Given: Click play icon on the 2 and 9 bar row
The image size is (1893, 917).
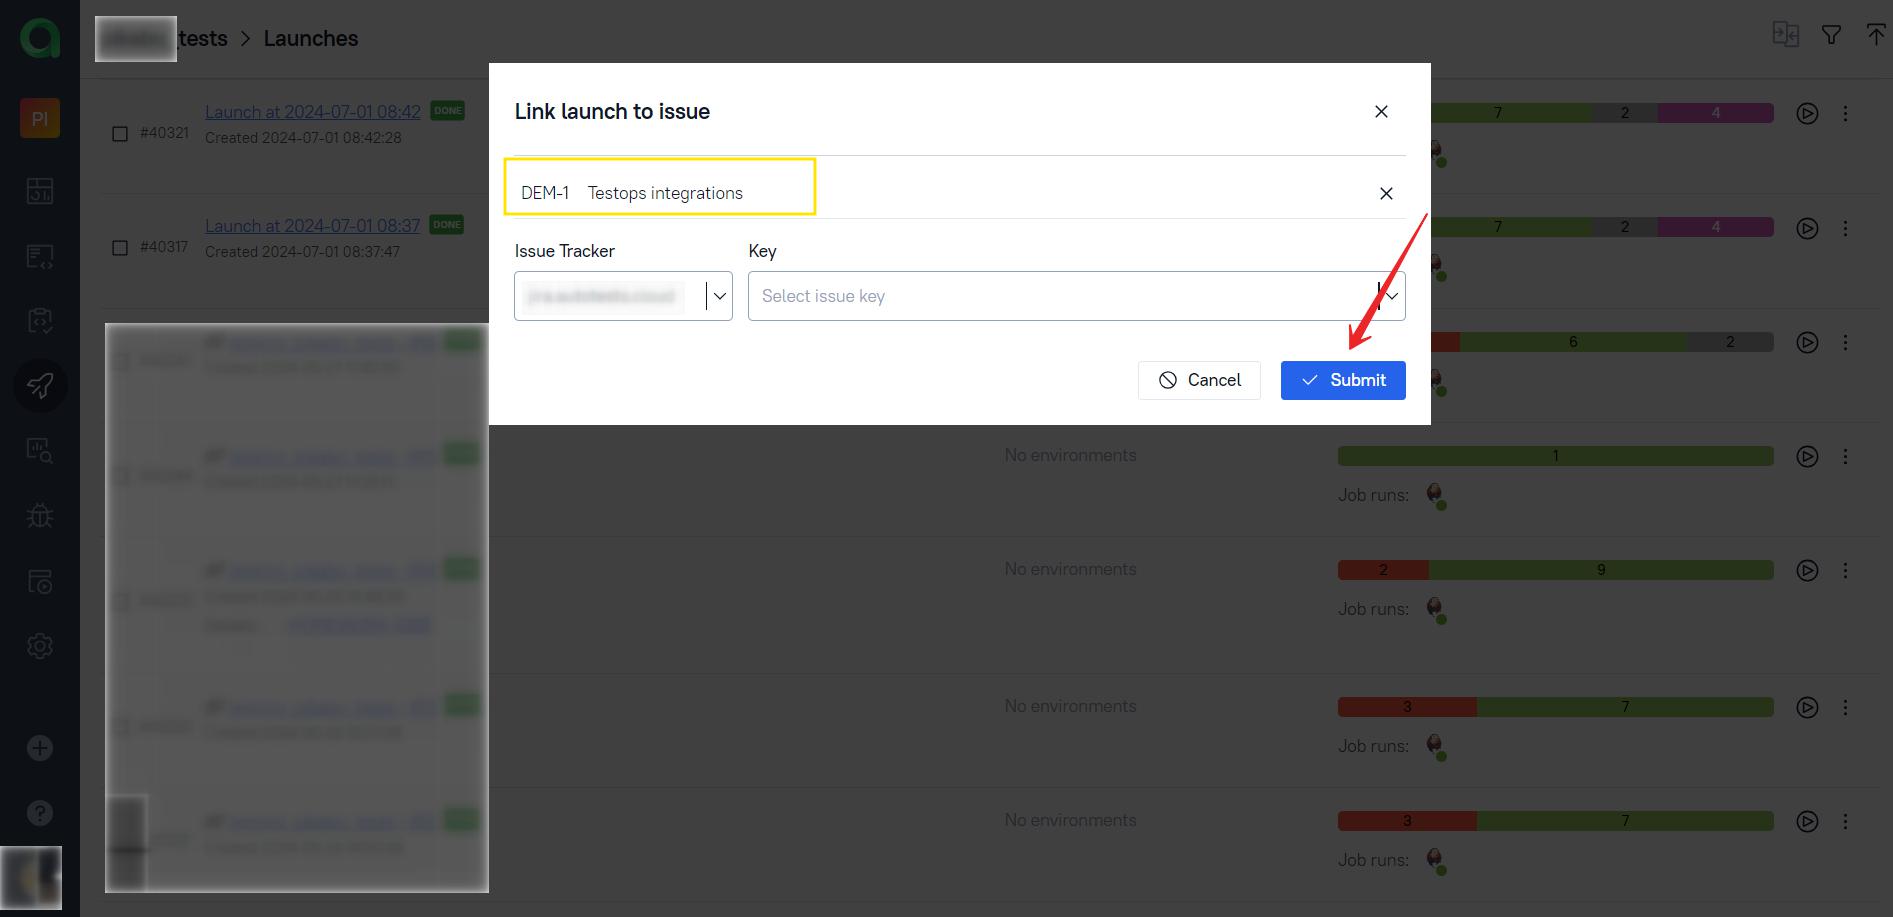Looking at the screenshot, I should (1807, 570).
